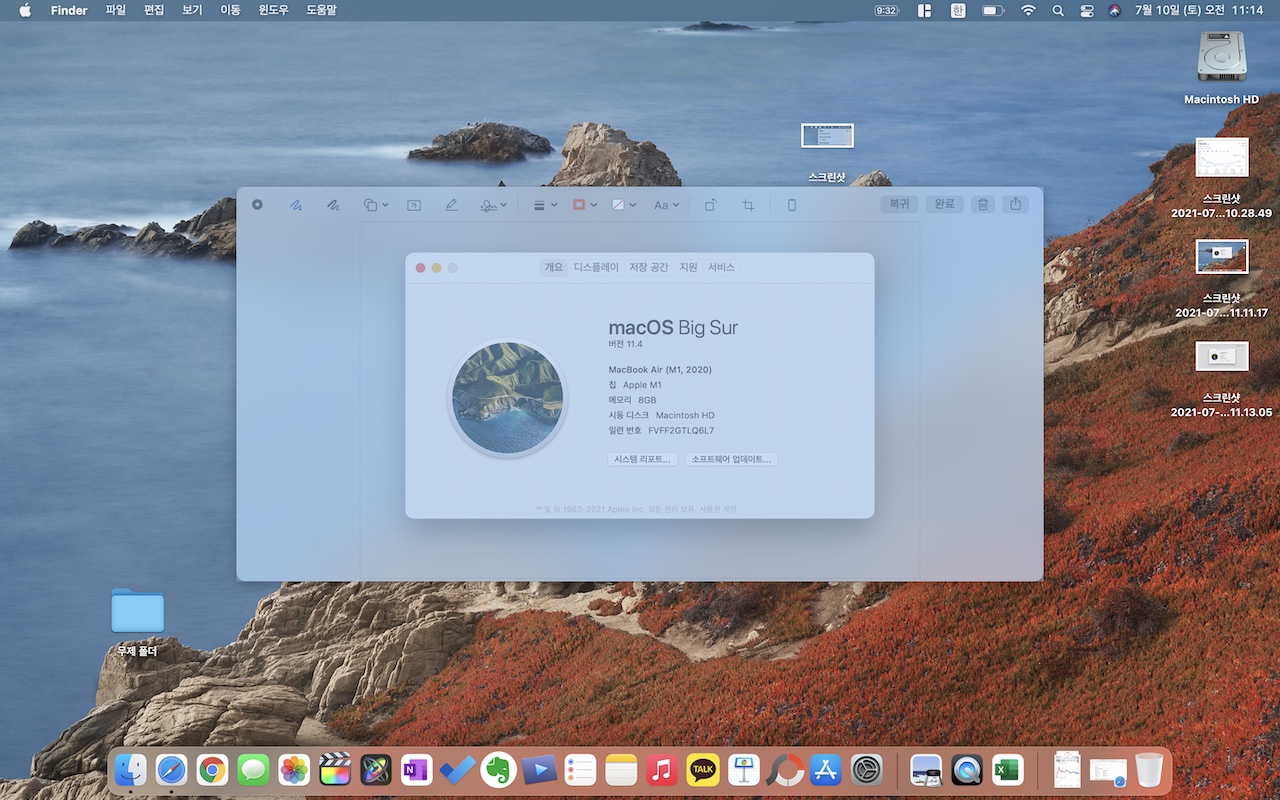The height and width of the screenshot is (800, 1280).
Task: Rotate the image with the rotate icon
Action: [710, 204]
